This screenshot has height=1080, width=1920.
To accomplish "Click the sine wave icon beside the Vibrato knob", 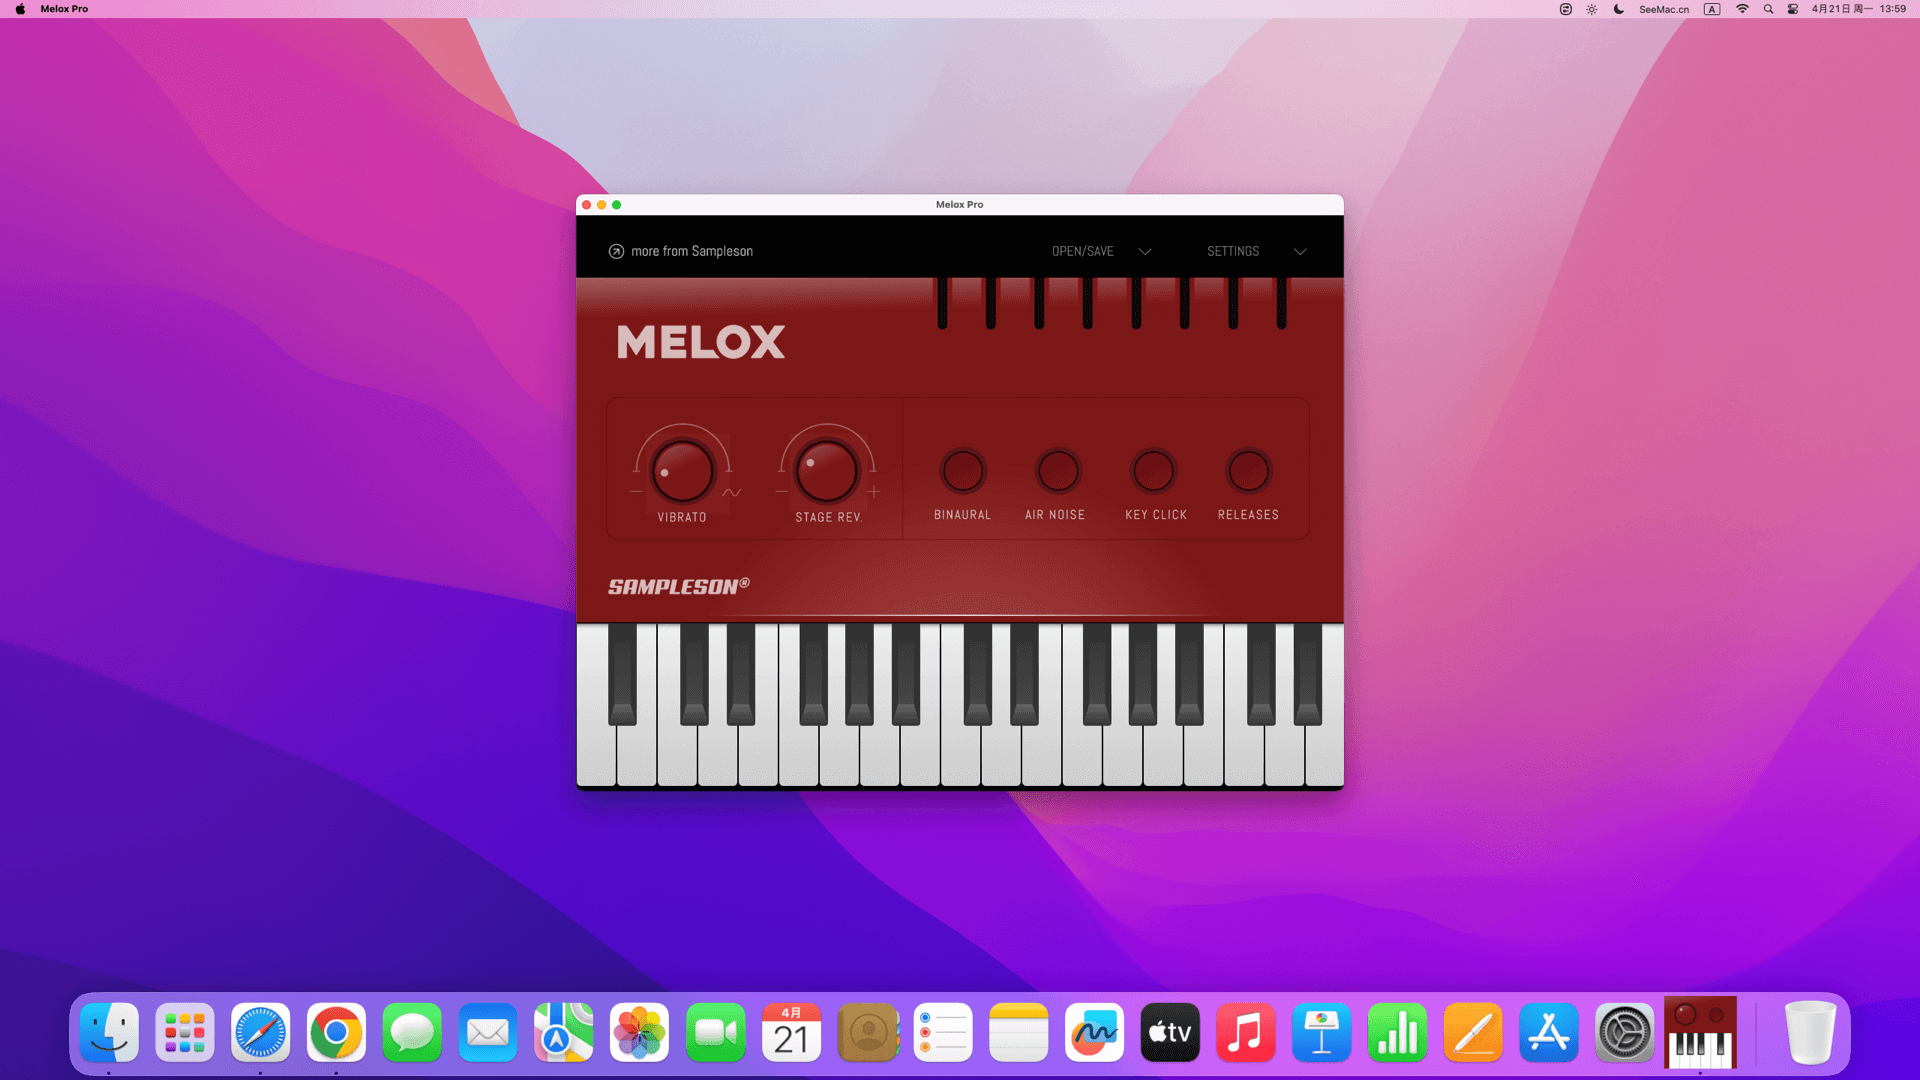I will click(732, 492).
